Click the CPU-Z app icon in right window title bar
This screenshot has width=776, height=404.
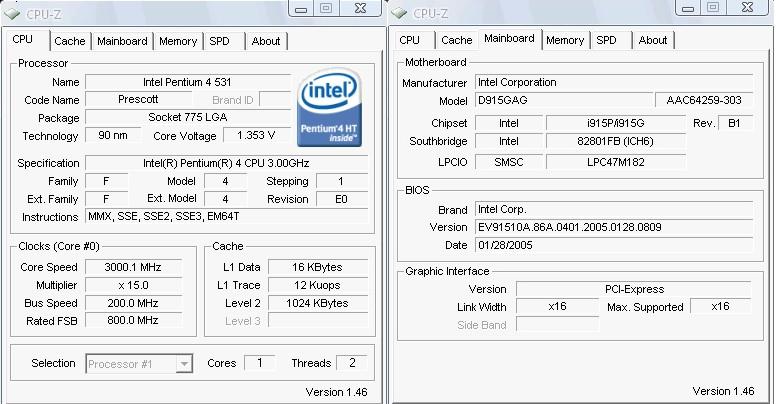(x=399, y=14)
